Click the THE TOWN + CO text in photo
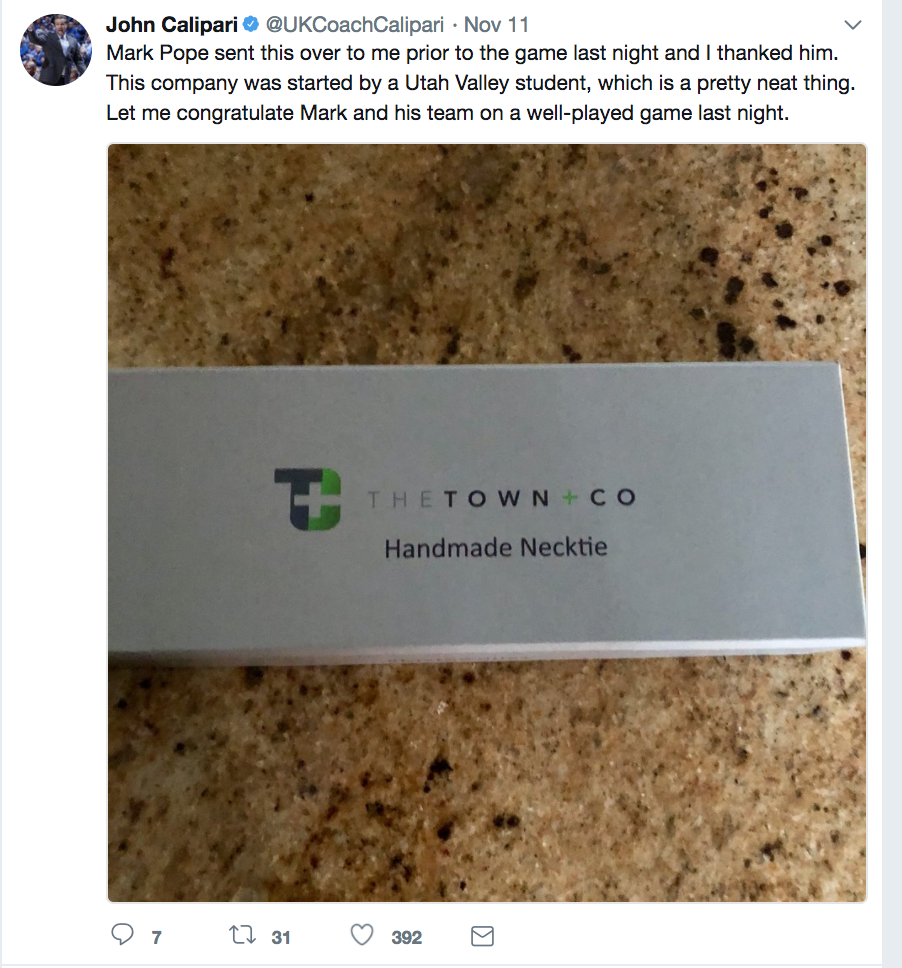902x968 pixels. click(501, 498)
